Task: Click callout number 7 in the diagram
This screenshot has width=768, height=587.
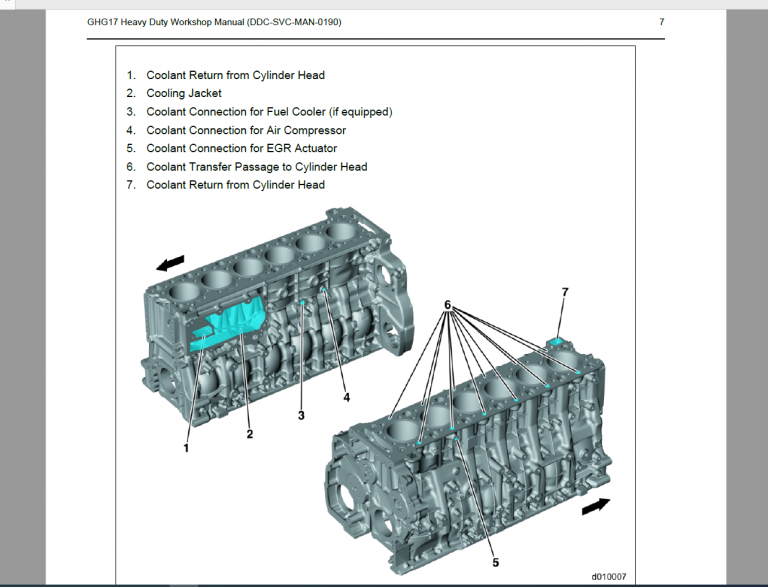Action: point(565,292)
